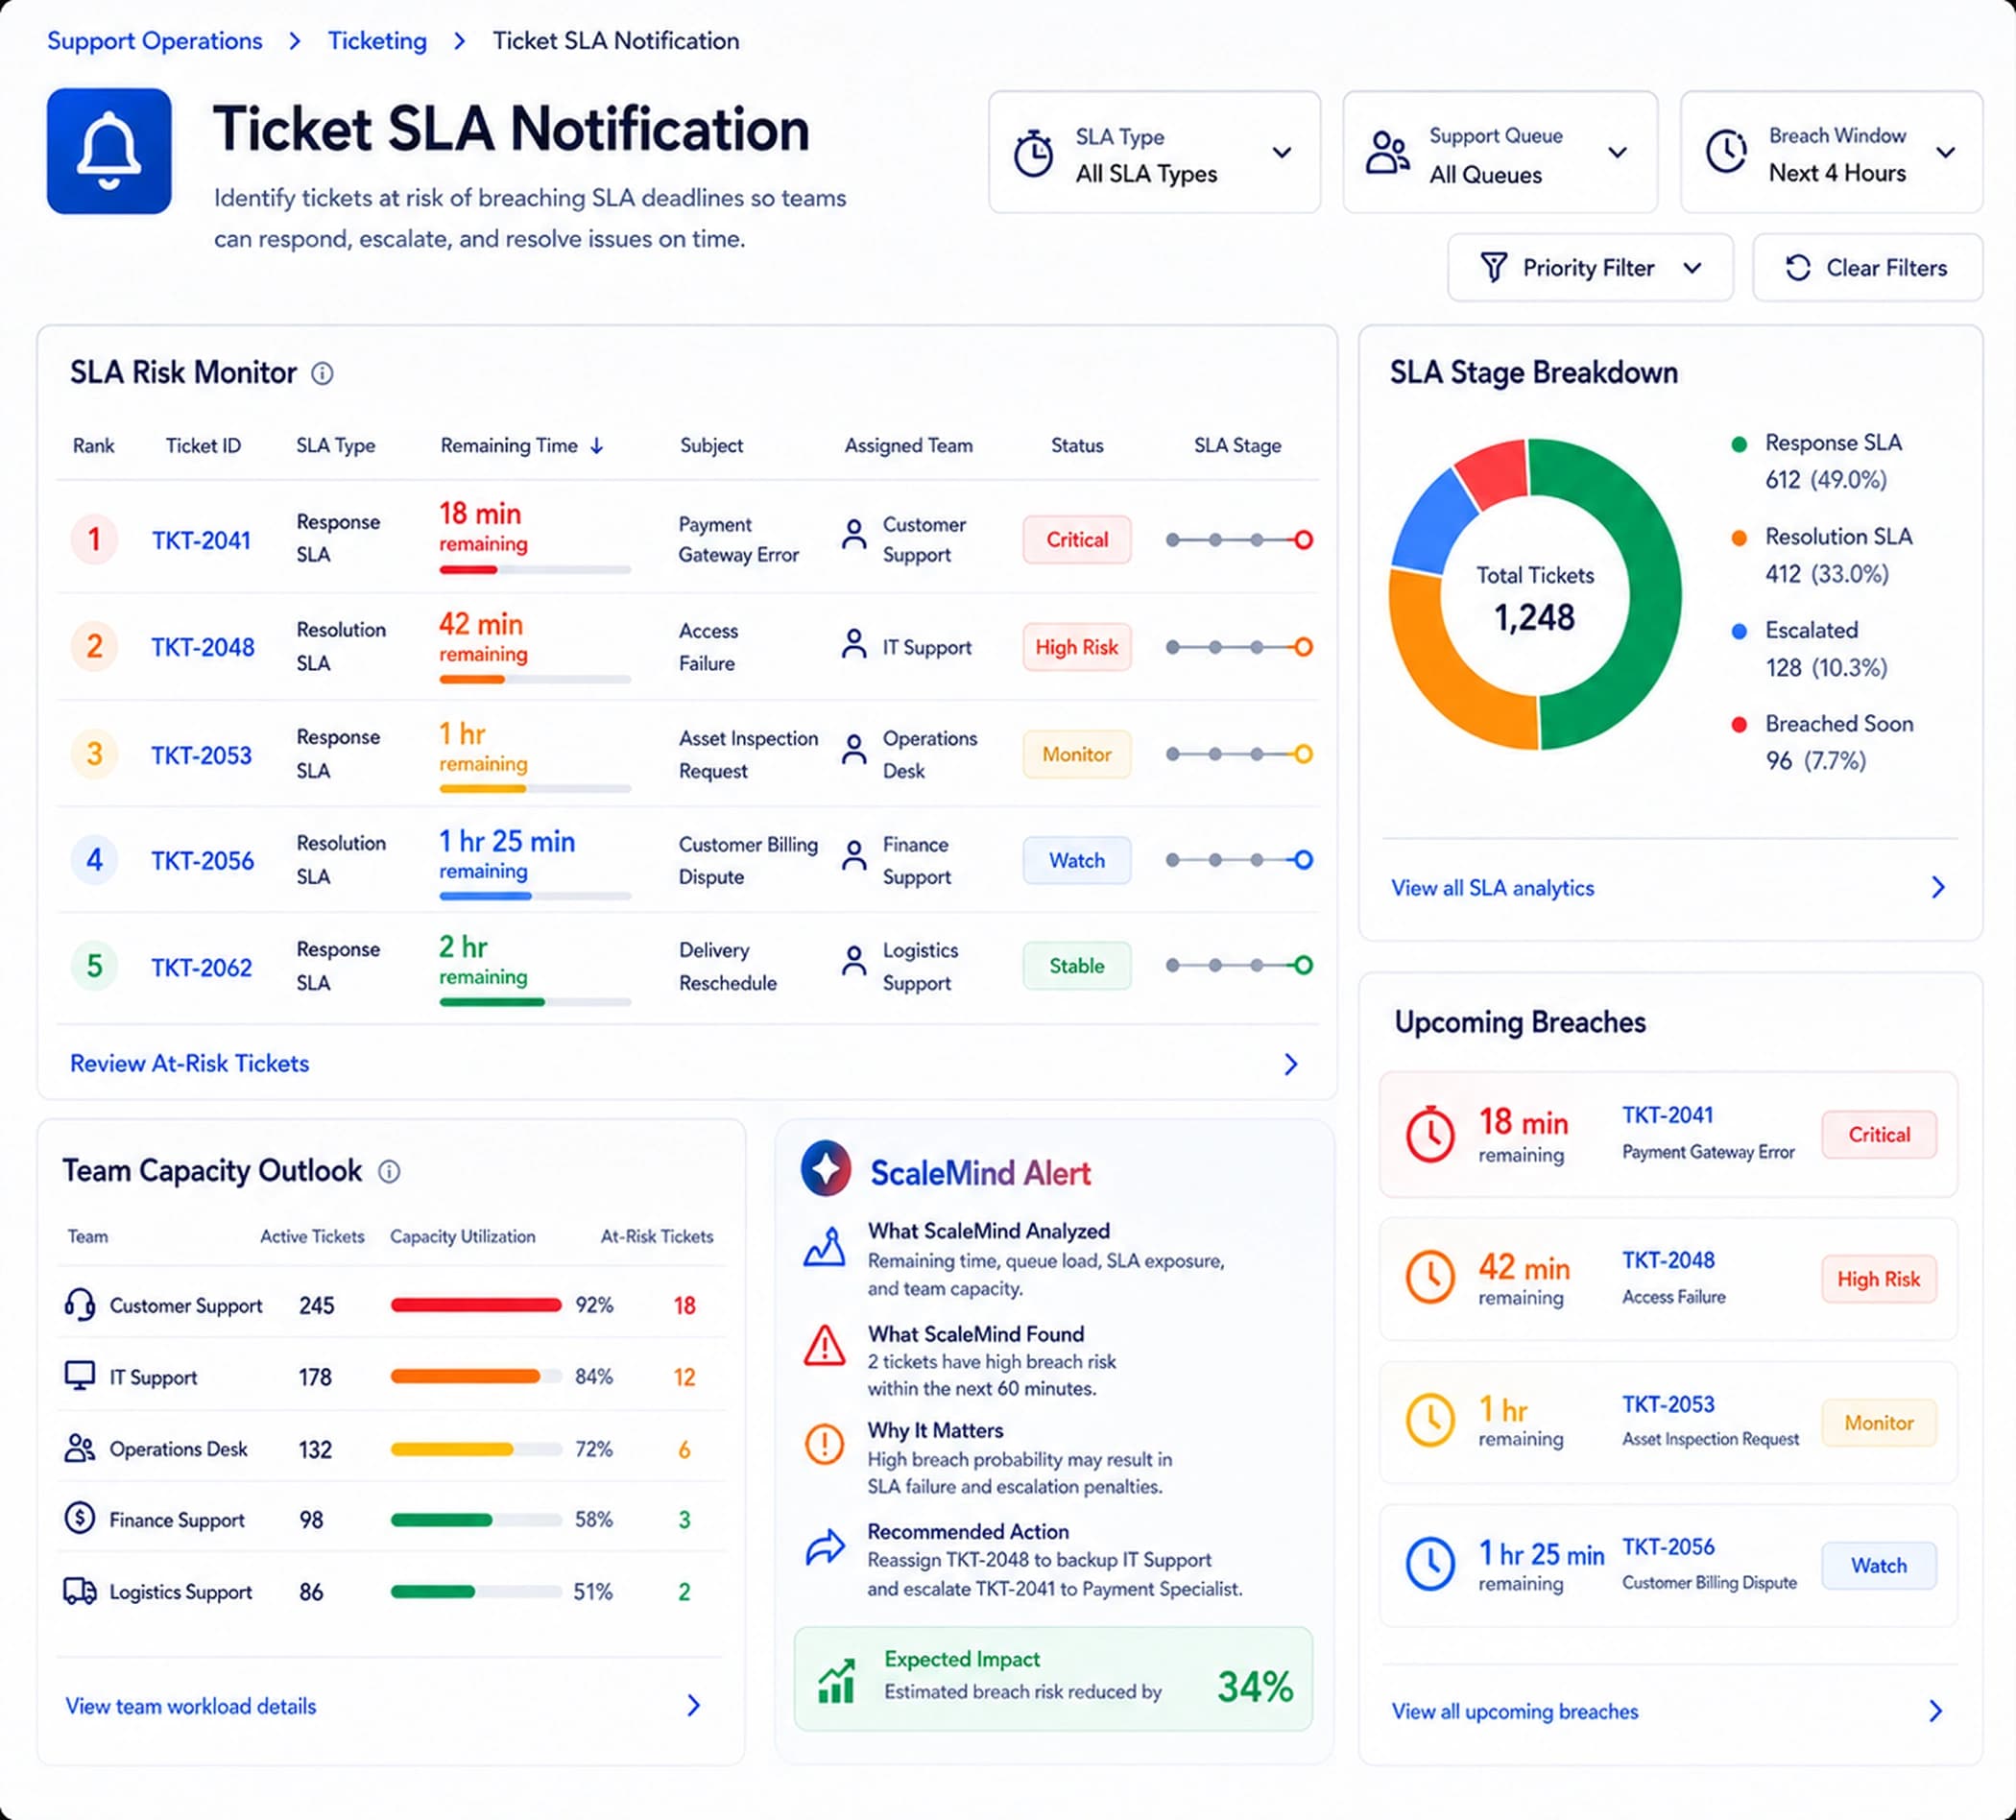The height and width of the screenshot is (1820, 2016).
Task: Click the clock icon in Breach Window filter
Action: [x=1726, y=152]
